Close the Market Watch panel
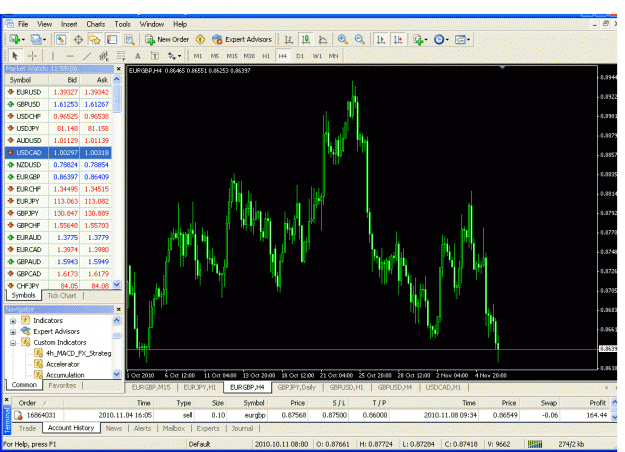 [118, 69]
